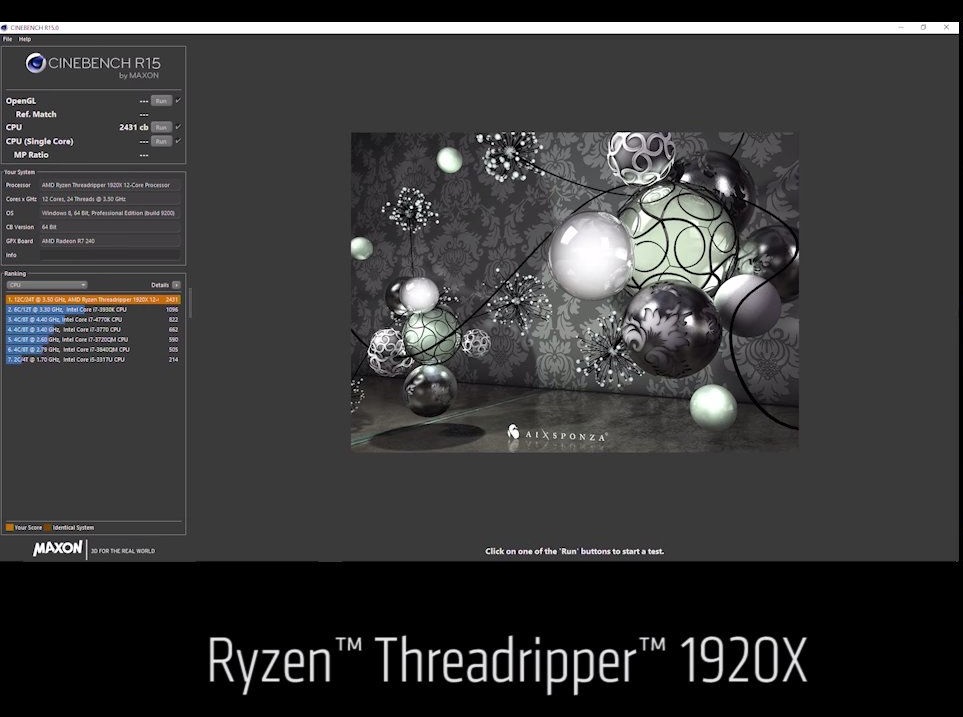Select the Intel Core i5-3317U ranking row
The image size is (963, 717).
click(x=93, y=359)
